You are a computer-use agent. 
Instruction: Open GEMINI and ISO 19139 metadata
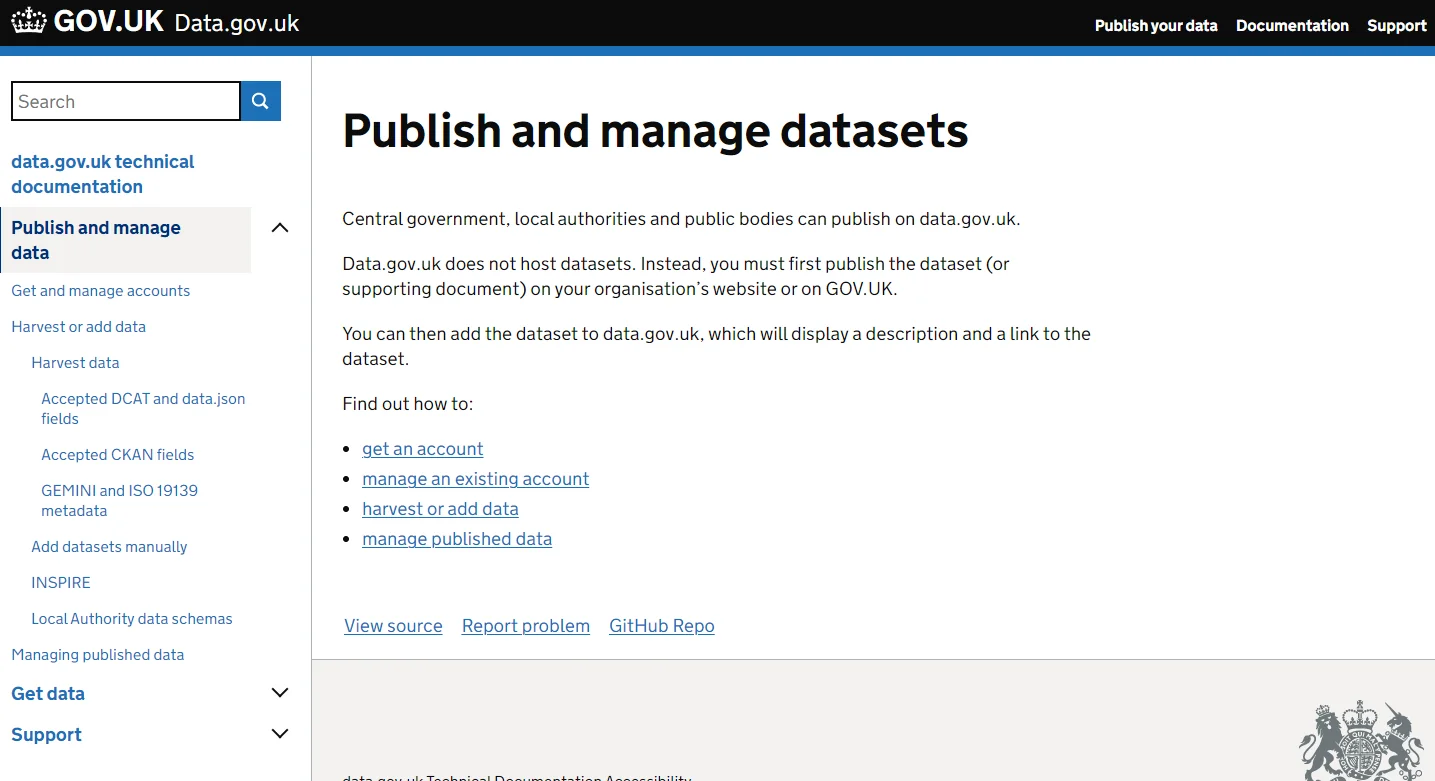(119, 500)
